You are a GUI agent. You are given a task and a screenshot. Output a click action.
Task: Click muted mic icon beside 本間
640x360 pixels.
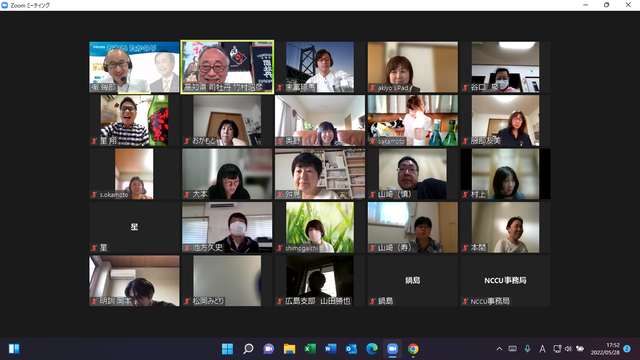[x=465, y=248]
